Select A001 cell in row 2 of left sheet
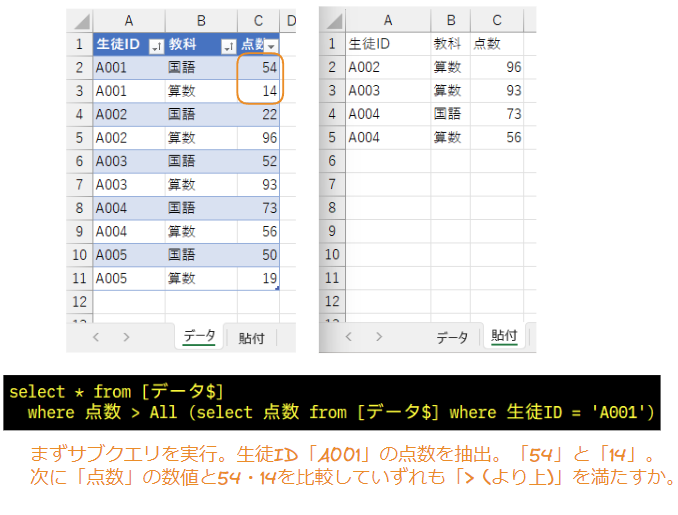This screenshot has height=515, width=678. pyautogui.click(x=129, y=67)
